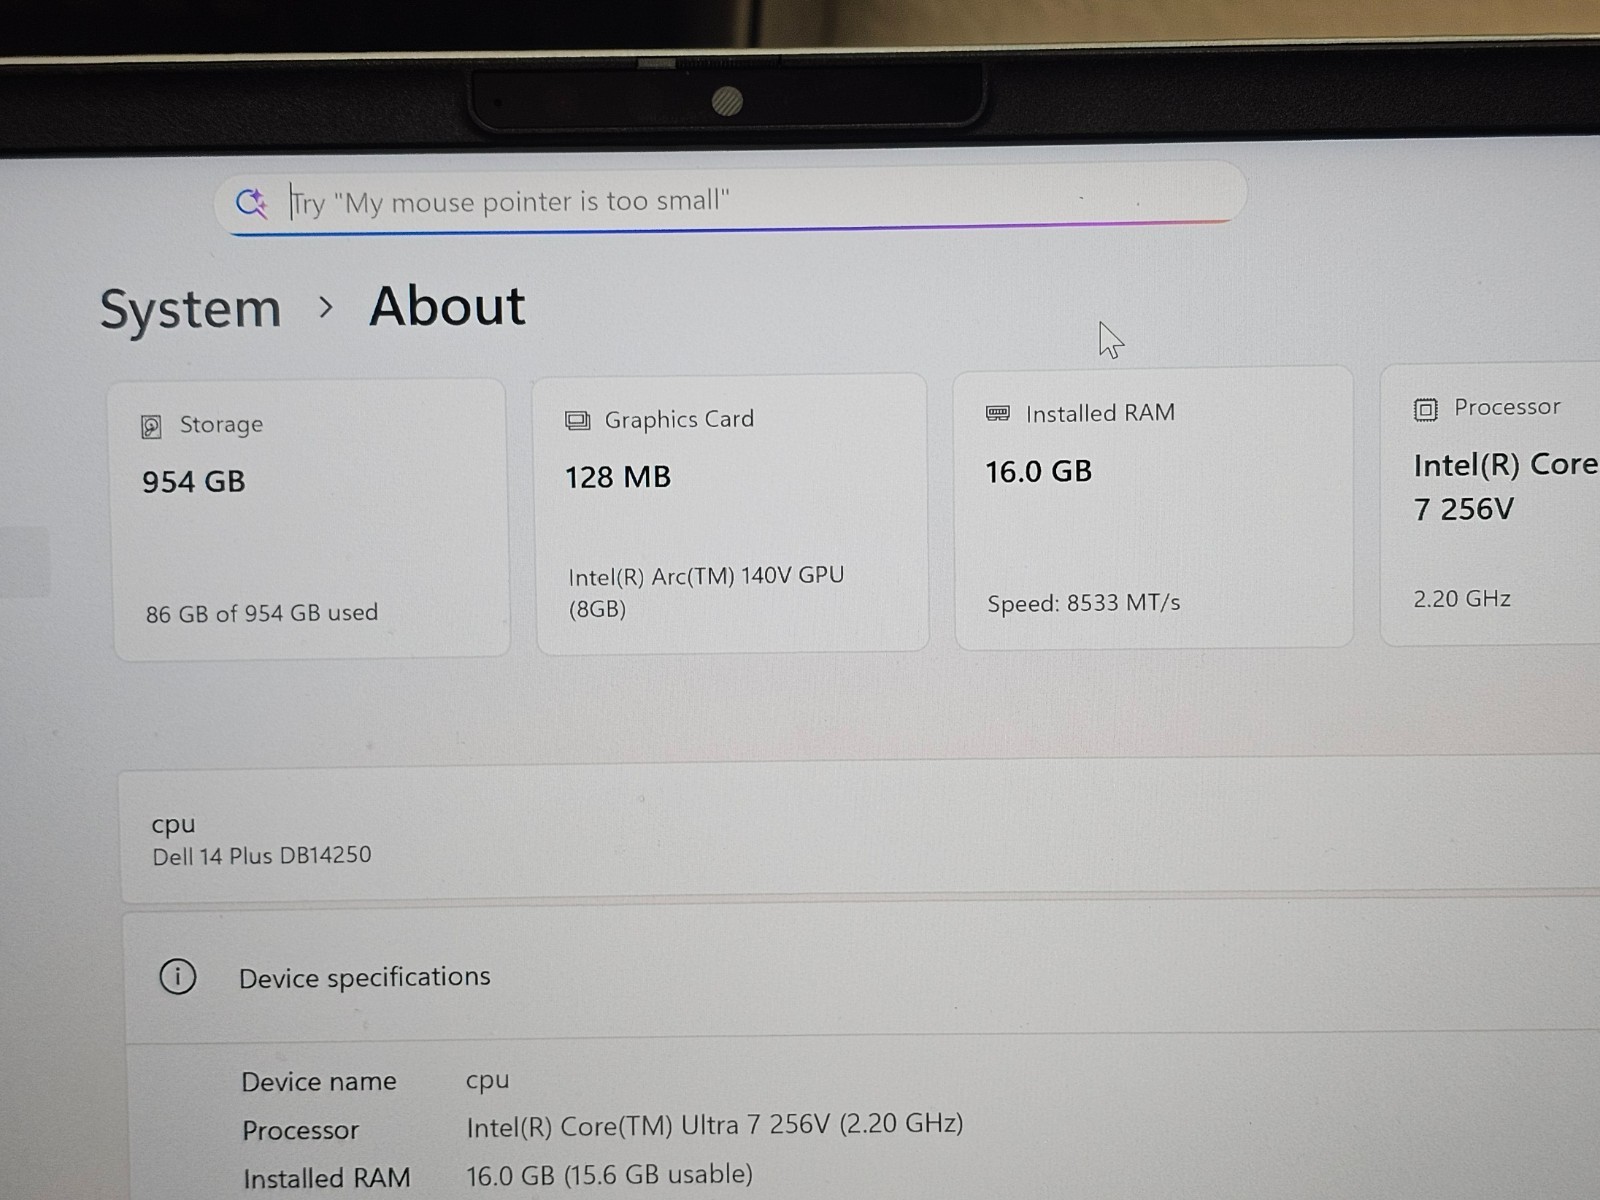
Task: Click the Installed RAM memory icon
Action: coord(998,414)
